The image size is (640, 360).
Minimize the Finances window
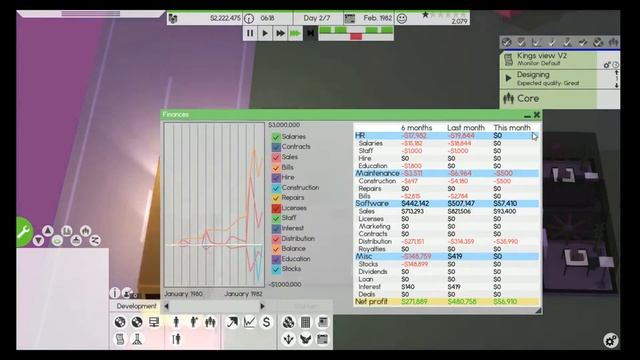pos(527,116)
